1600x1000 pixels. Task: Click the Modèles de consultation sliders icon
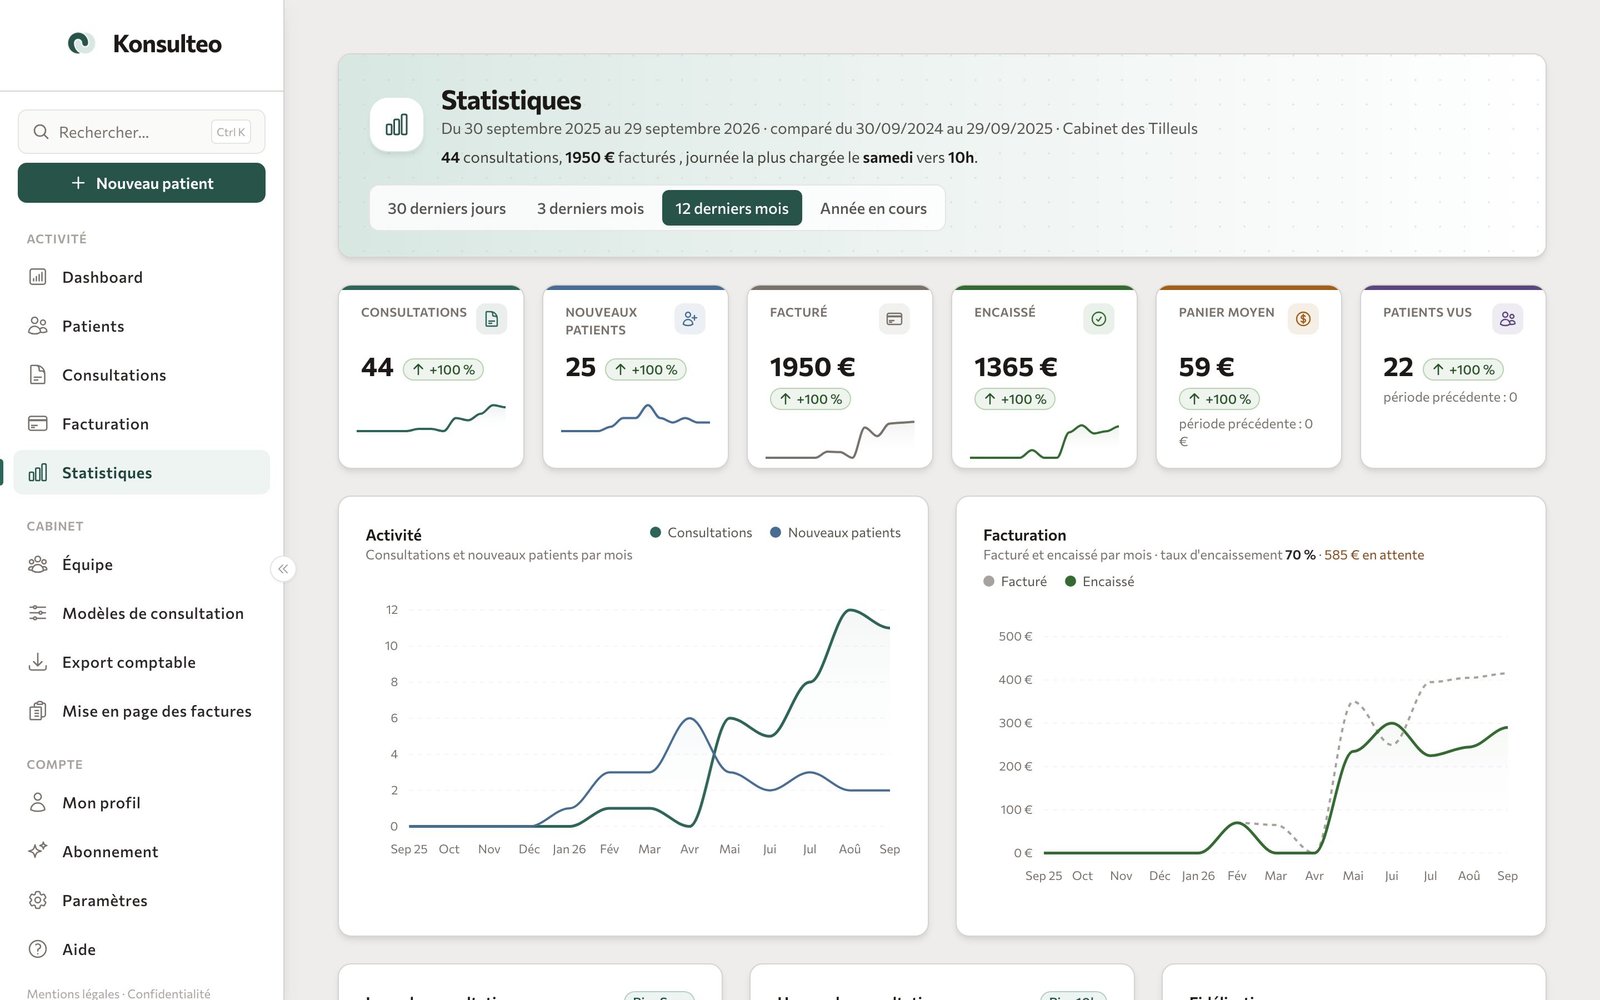tap(38, 613)
